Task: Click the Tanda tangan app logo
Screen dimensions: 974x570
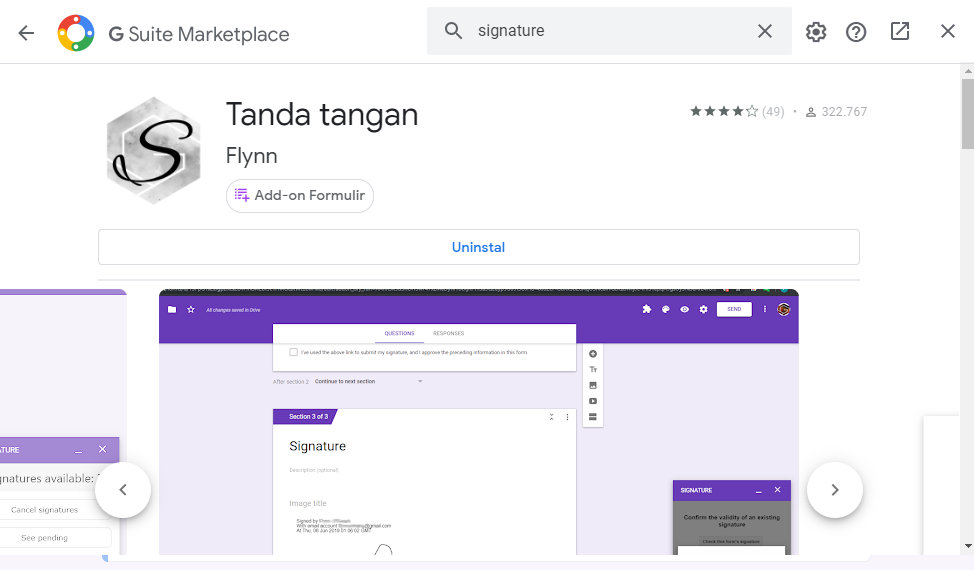Action: [153, 150]
